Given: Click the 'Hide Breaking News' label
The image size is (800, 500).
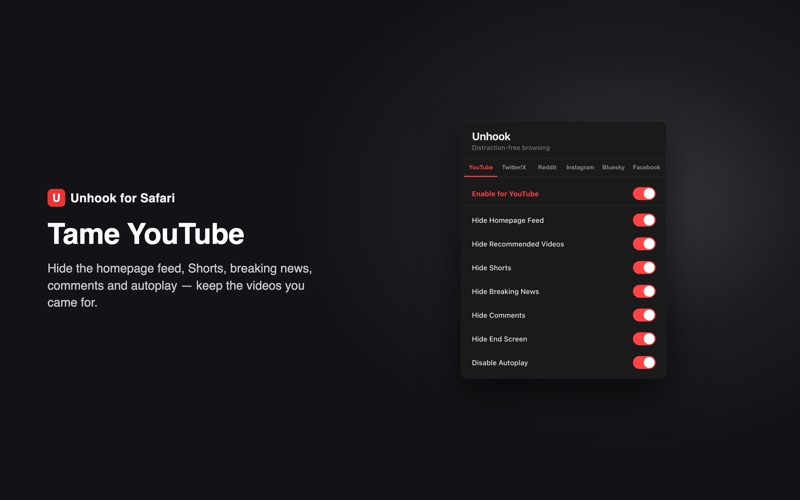Looking at the screenshot, I should [x=505, y=291].
